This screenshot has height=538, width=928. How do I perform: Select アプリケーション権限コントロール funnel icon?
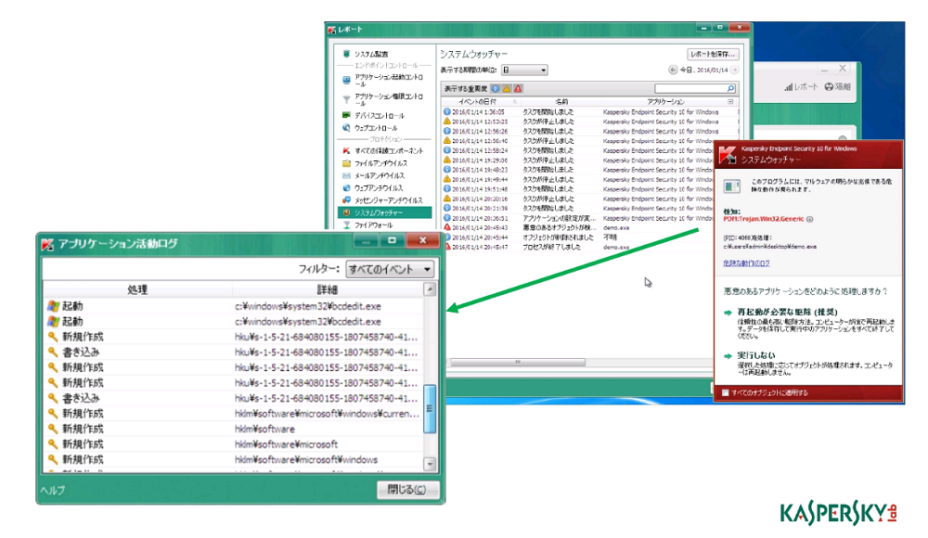point(346,99)
